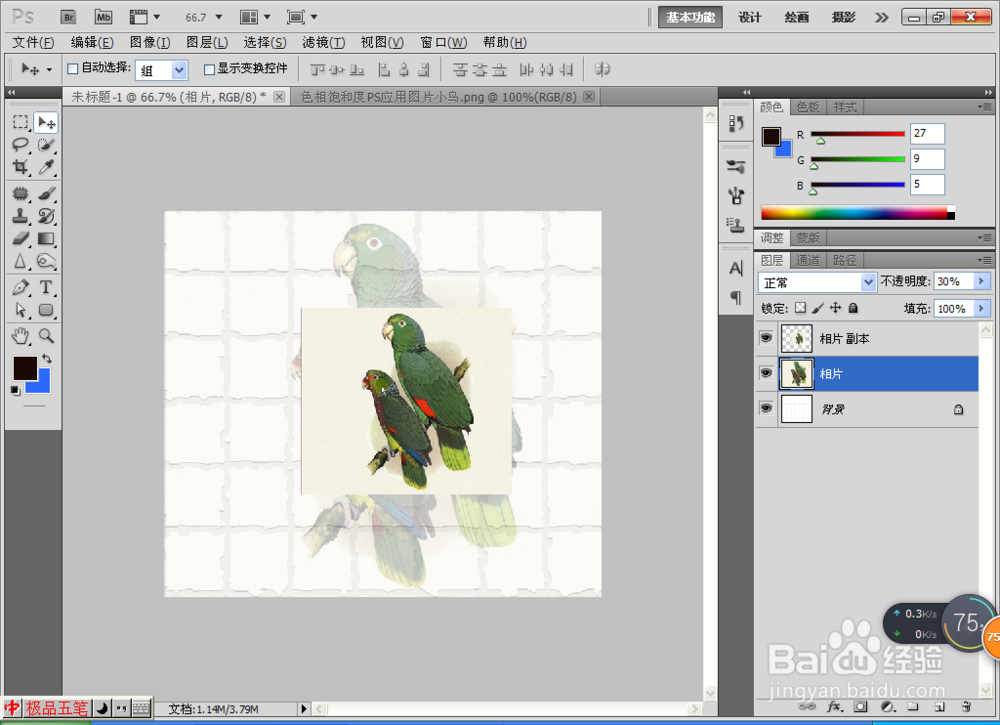Screen dimensions: 1000x725
Task: Select the Horizontal Type tool
Action: pos(46,288)
